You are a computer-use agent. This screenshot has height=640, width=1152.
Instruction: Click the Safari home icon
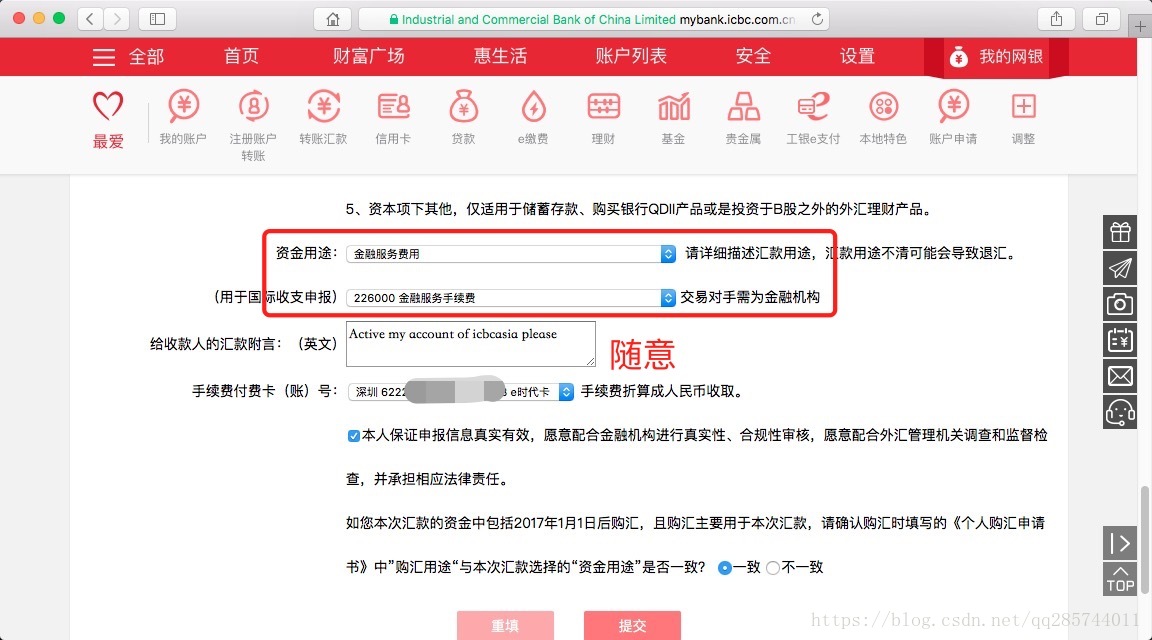click(333, 19)
